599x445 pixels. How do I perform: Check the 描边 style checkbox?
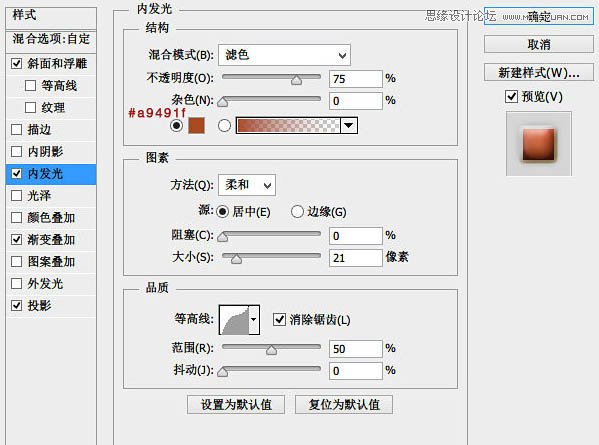click(x=16, y=129)
